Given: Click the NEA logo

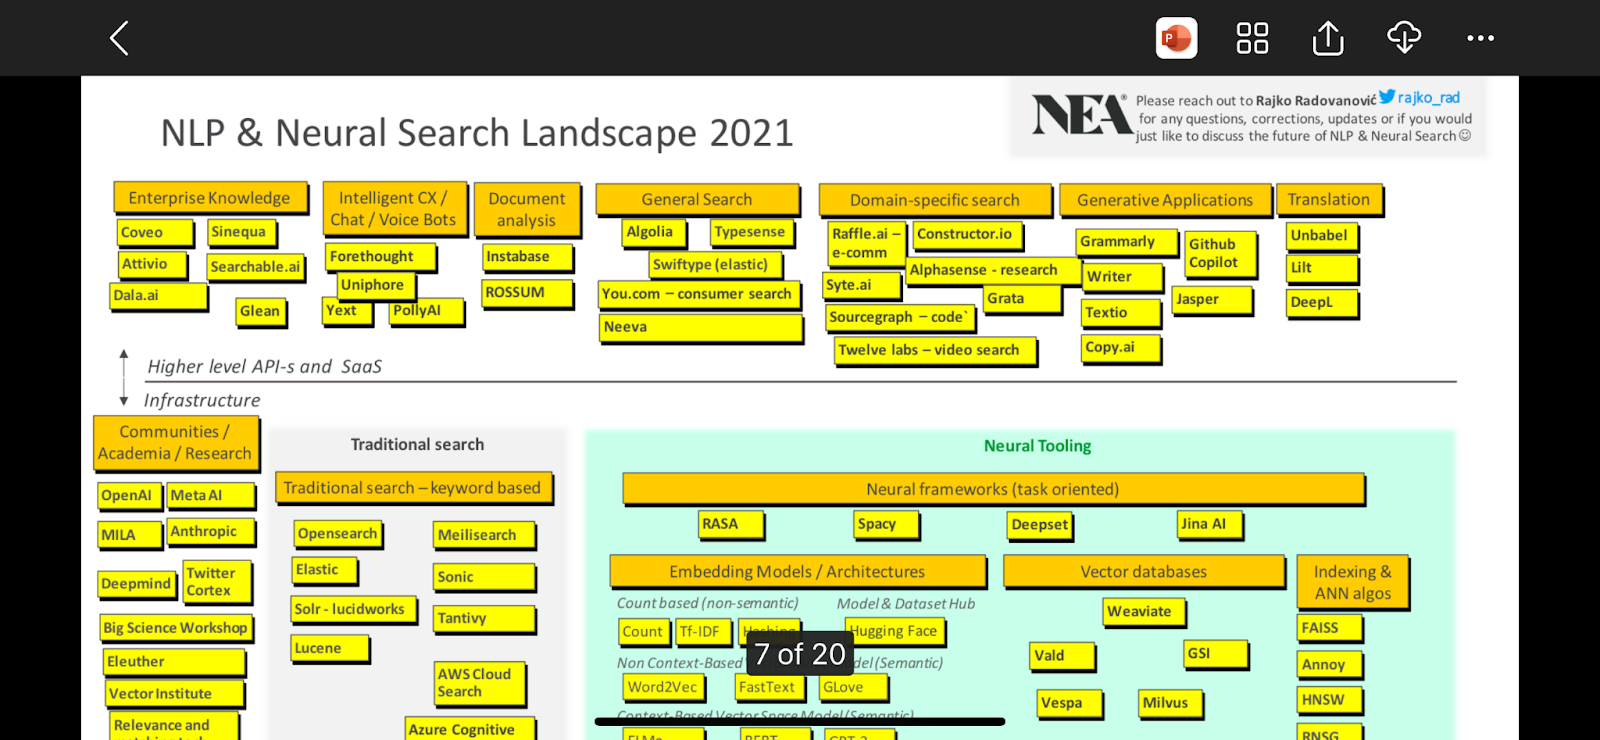Looking at the screenshot, I should (1080, 115).
